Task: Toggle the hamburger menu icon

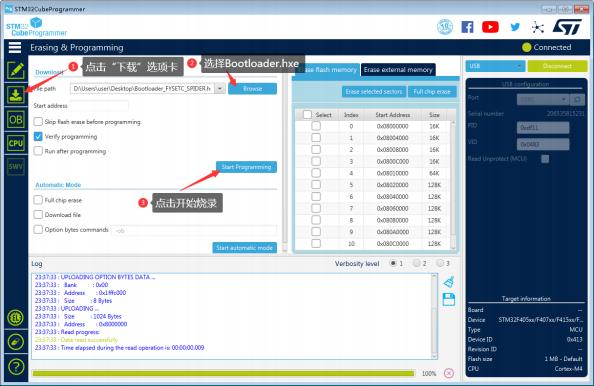Action: [15, 47]
